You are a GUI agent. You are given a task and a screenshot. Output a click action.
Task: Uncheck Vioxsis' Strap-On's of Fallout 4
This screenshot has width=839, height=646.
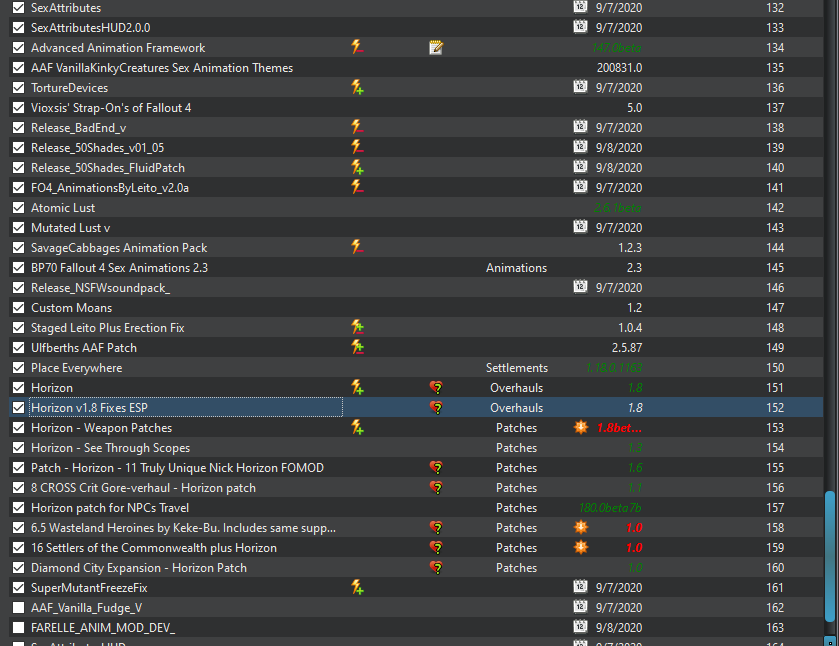tap(18, 108)
